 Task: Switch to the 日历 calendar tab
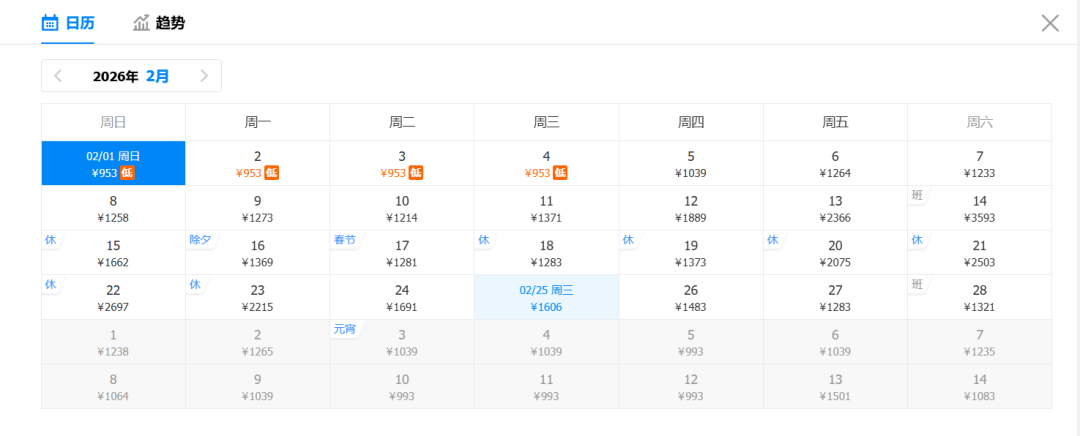tap(68, 23)
